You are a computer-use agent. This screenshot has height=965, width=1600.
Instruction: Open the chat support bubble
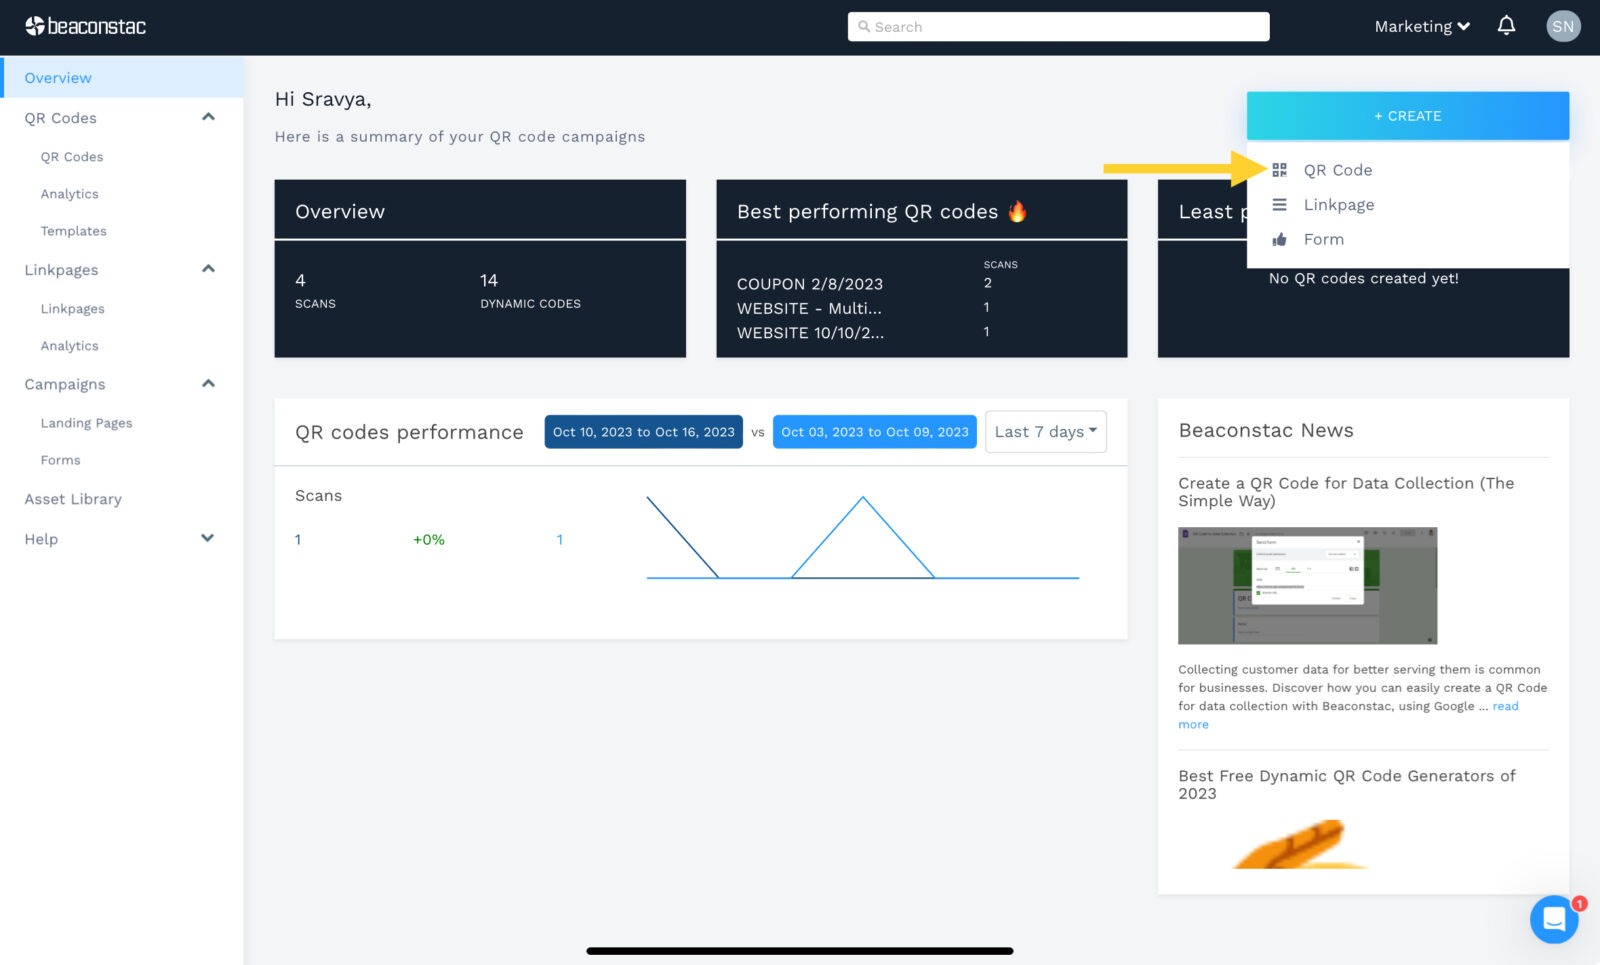[x=1553, y=918]
